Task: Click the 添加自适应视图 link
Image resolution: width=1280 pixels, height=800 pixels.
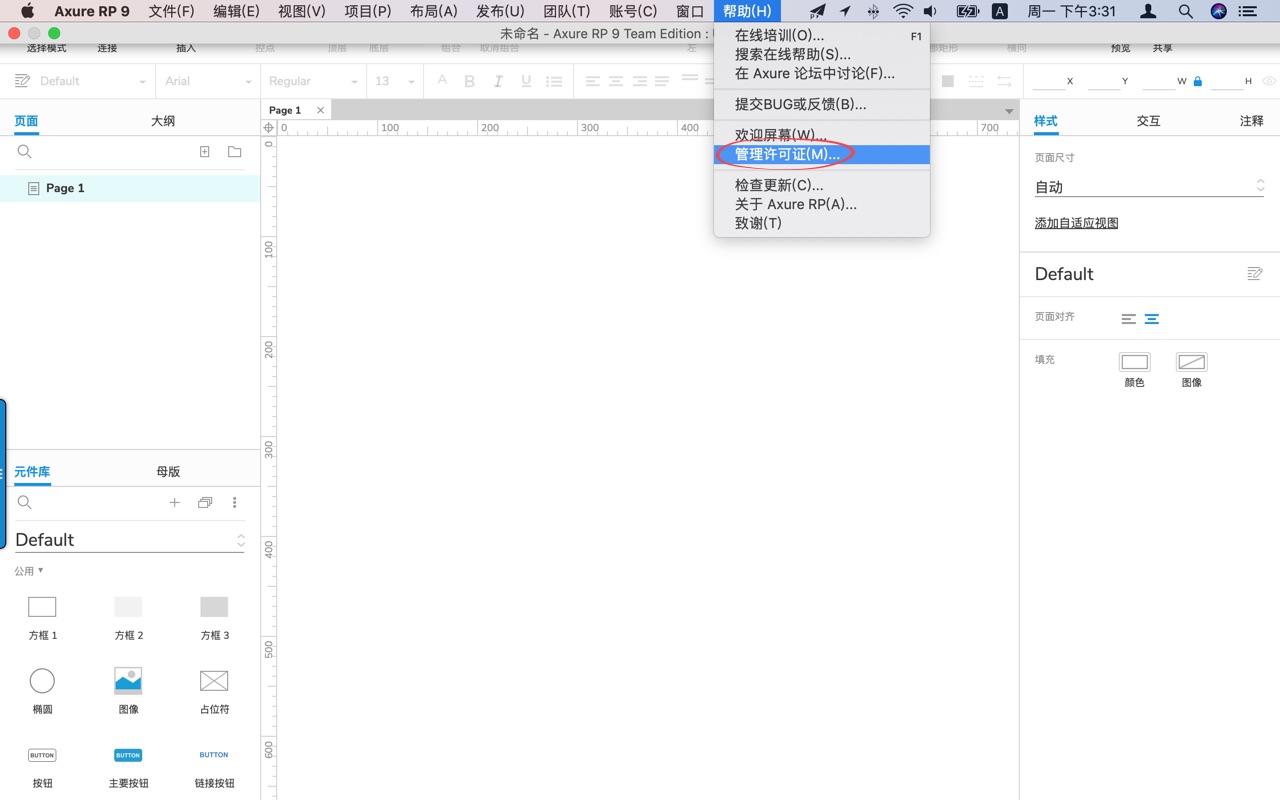Action: pyautogui.click(x=1076, y=223)
